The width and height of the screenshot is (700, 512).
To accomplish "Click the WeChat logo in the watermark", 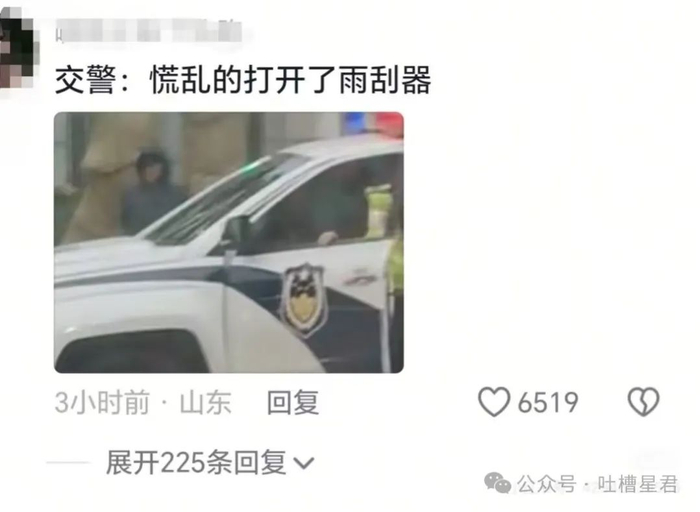I will [497, 483].
